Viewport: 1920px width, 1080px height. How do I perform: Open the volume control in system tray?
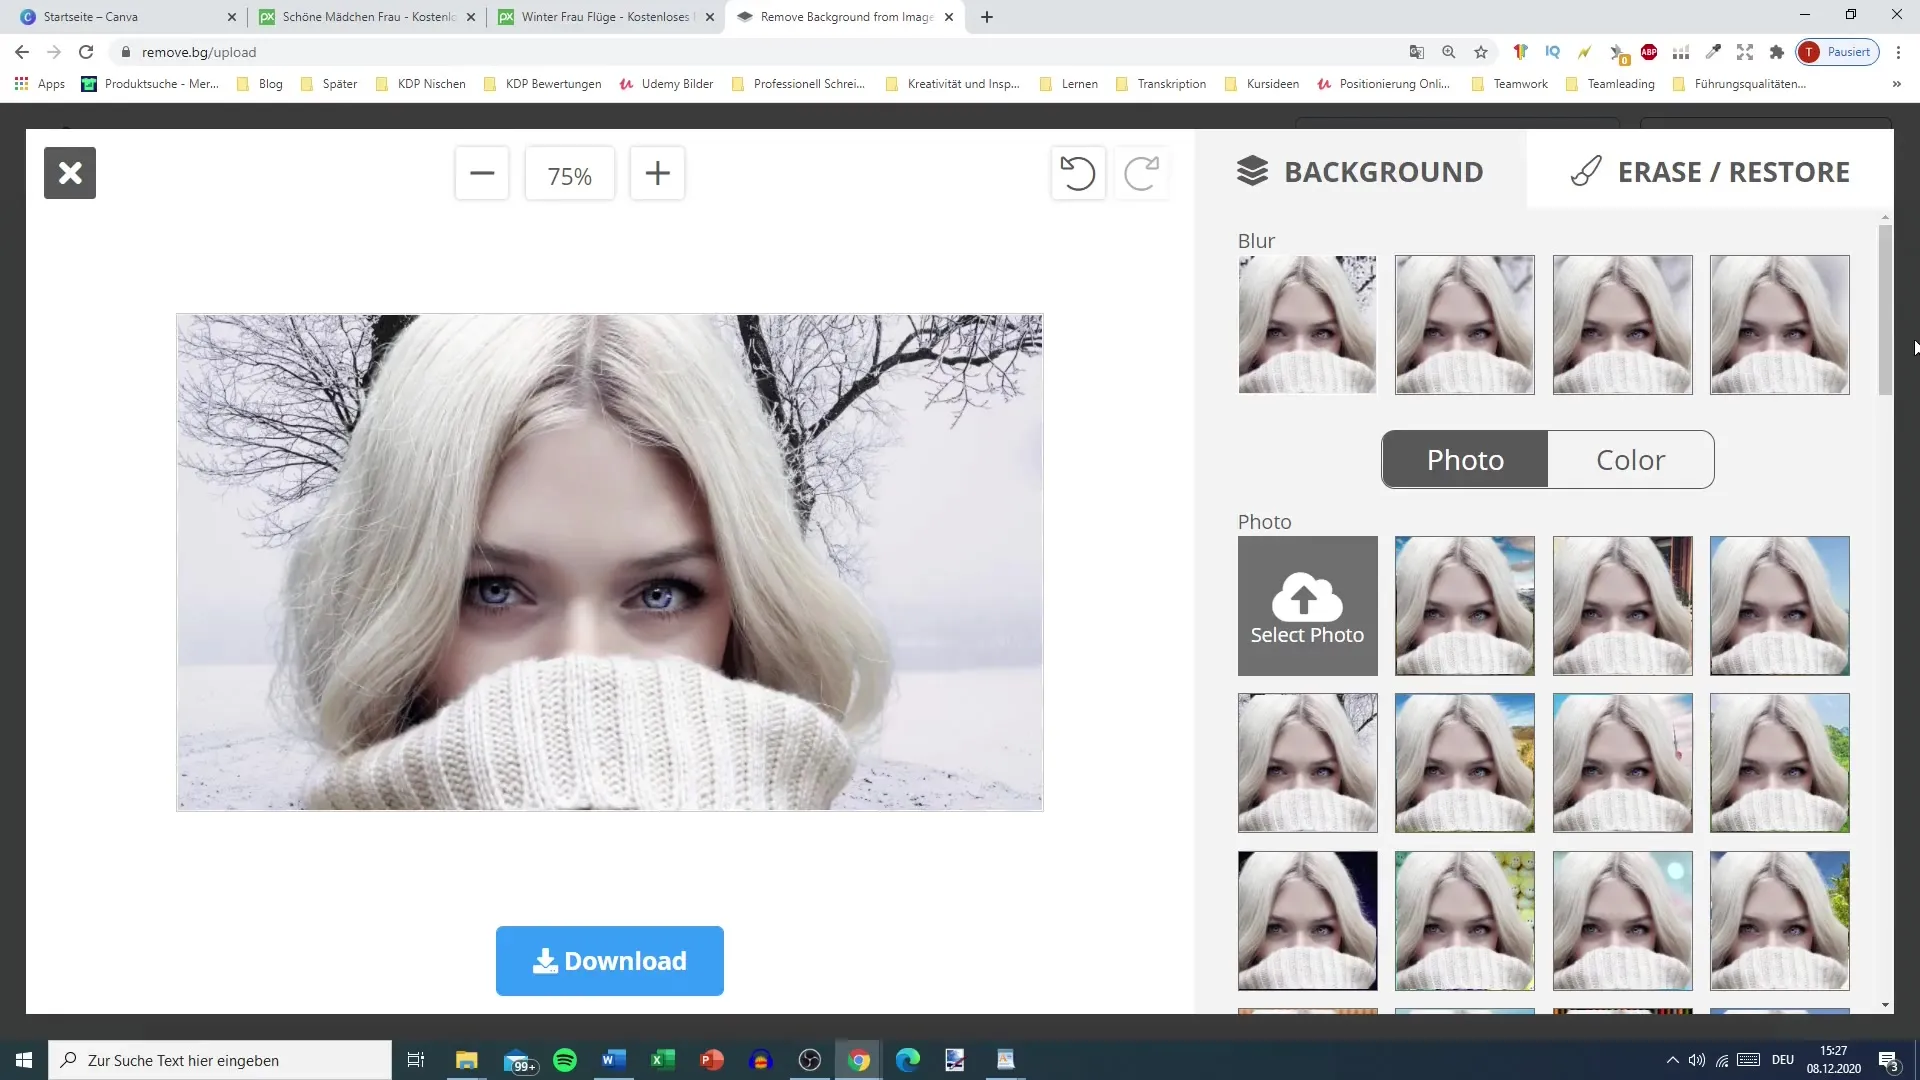click(1697, 1060)
